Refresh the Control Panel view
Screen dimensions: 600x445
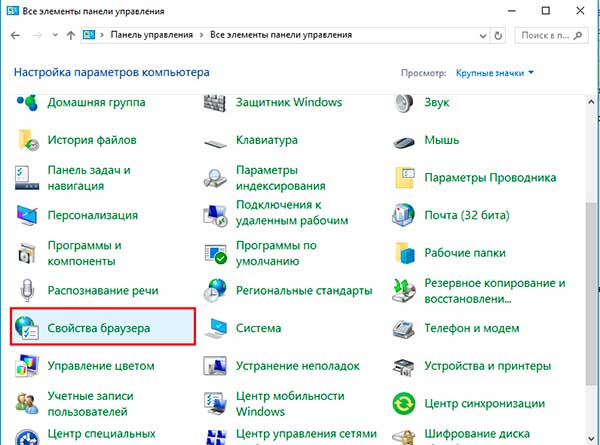tap(498, 36)
